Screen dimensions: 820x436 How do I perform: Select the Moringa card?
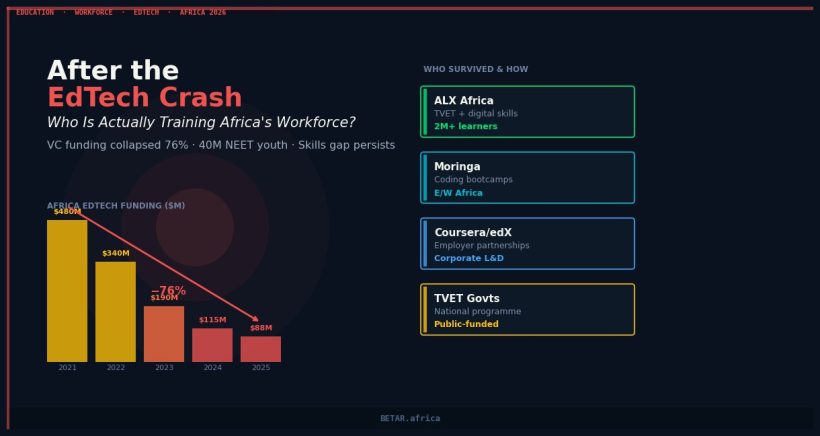527,178
